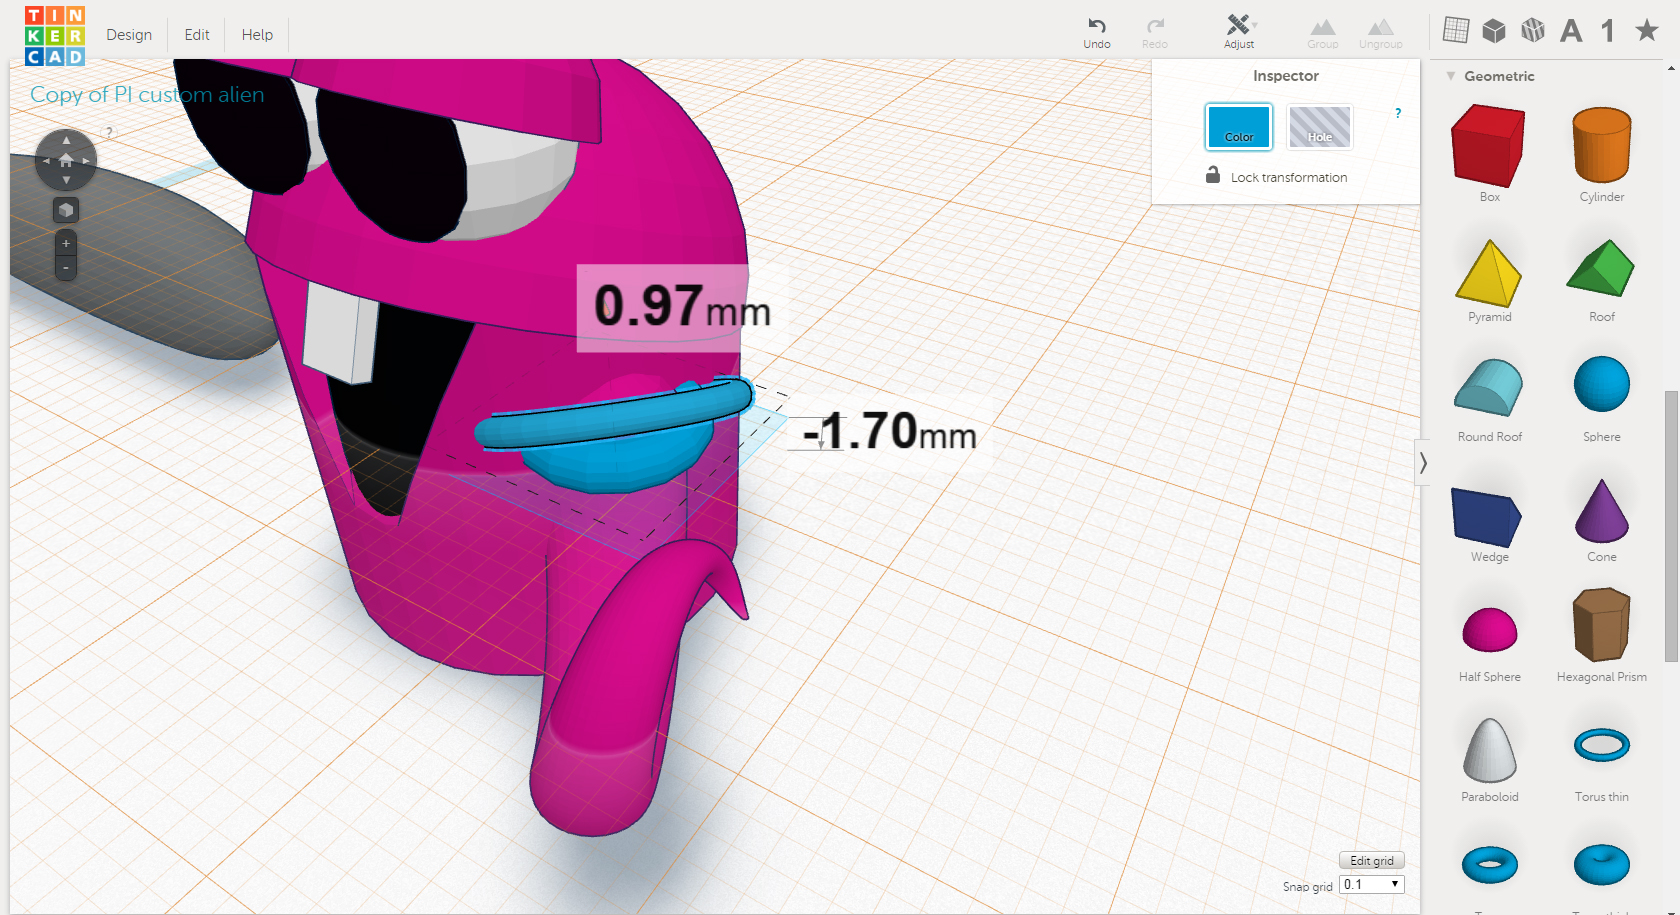The image size is (1680, 915).
Task: Select the purple Cone shape
Action: (1602, 511)
